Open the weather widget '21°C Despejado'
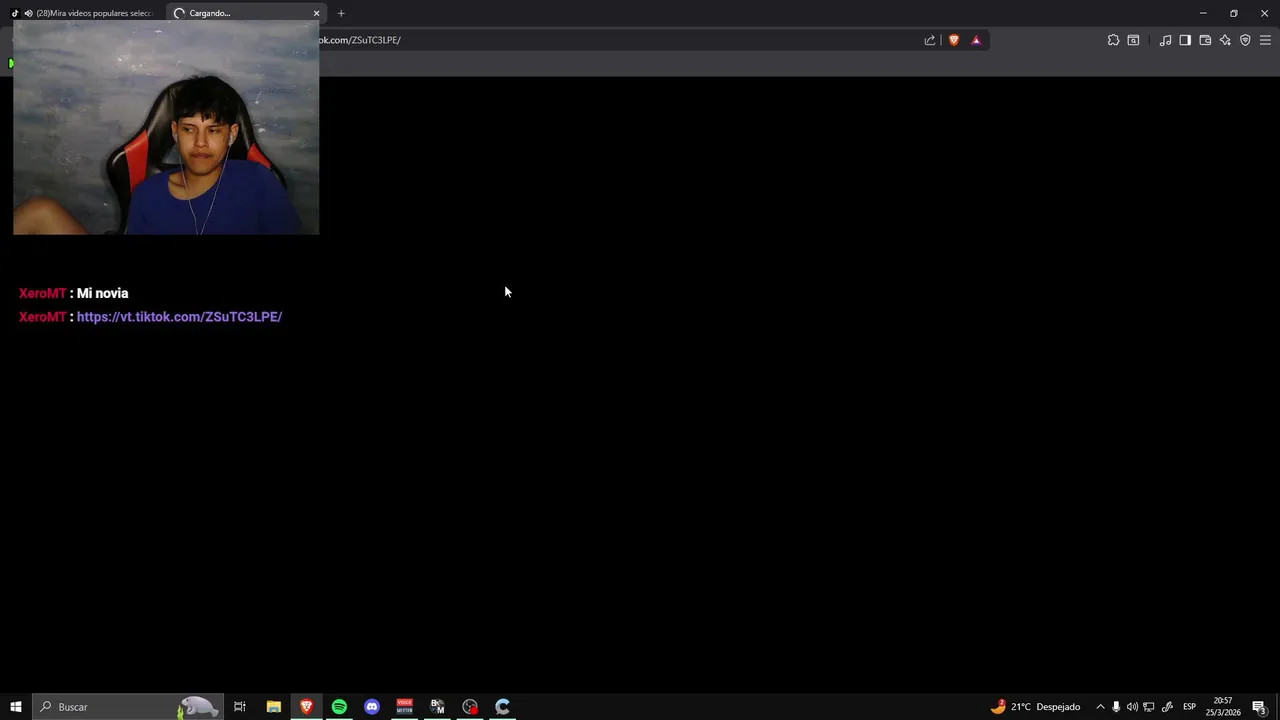 (1035, 707)
